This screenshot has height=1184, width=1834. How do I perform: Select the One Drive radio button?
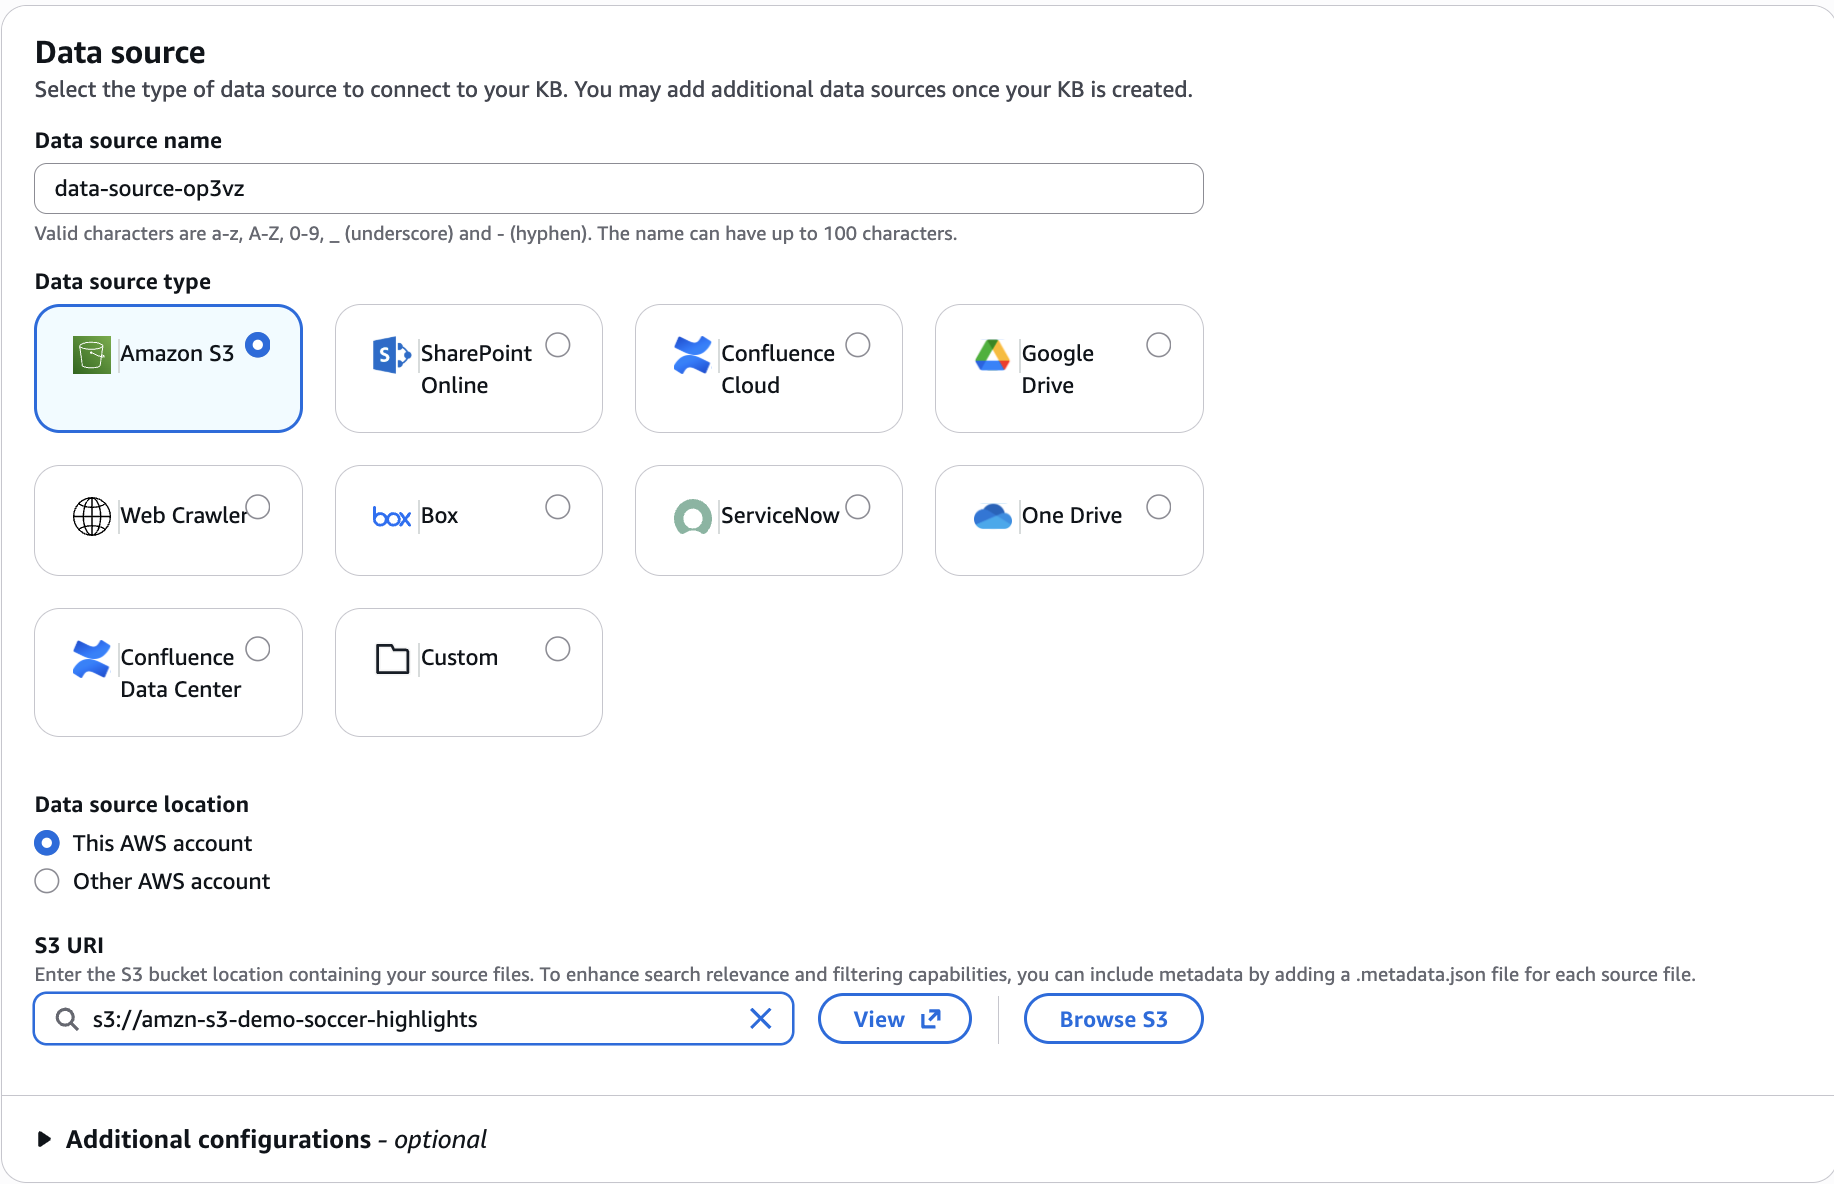click(1159, 507)
